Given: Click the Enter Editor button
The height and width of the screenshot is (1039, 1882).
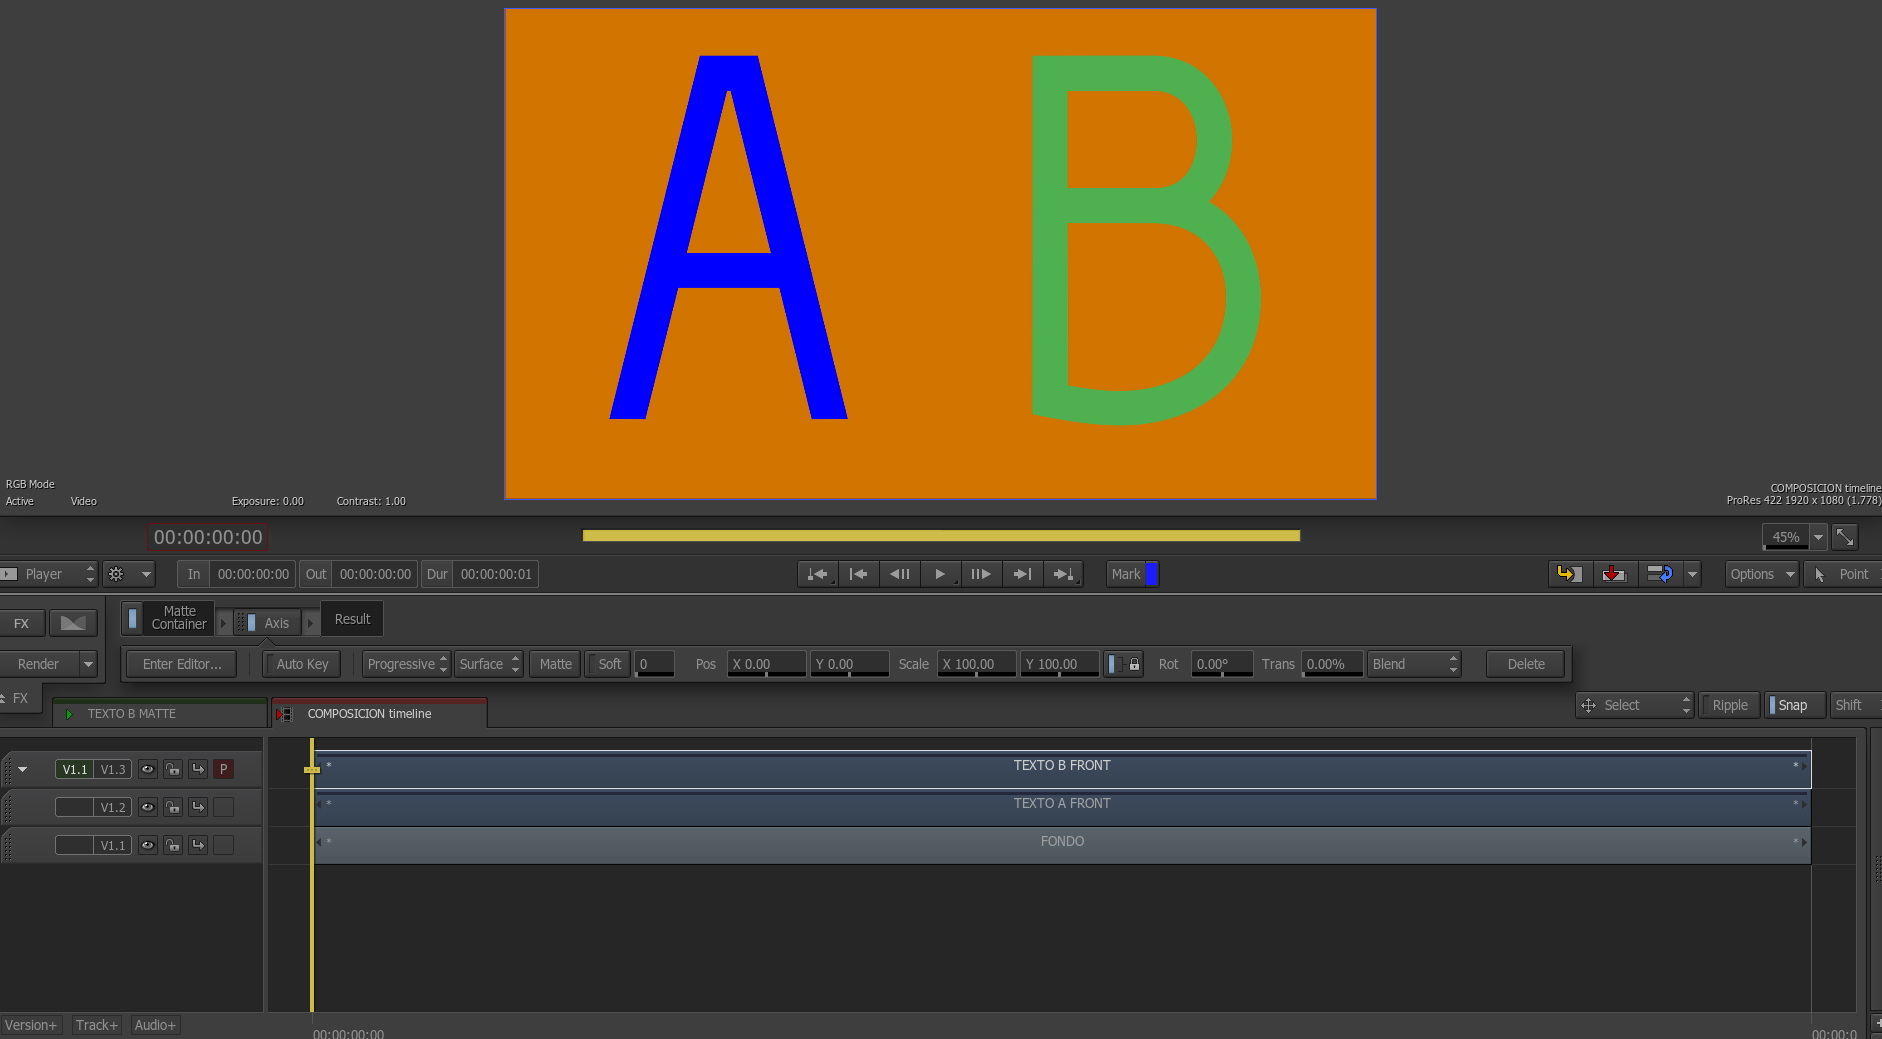Looking at the screenshot, I should point(182,664).
